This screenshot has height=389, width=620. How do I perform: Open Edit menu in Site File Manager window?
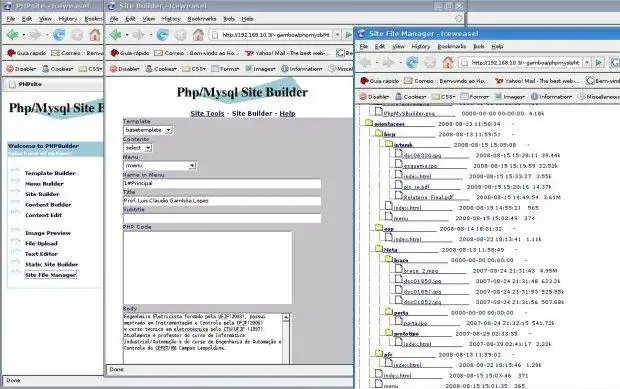(x=380, y=46)
